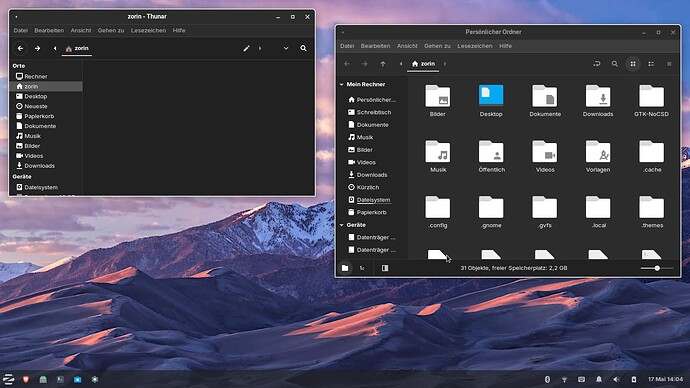This screenshot has width=690, height=388.
Task: Open Papierkorb in Thunar sidebar
Action: (x=46, y=116)
